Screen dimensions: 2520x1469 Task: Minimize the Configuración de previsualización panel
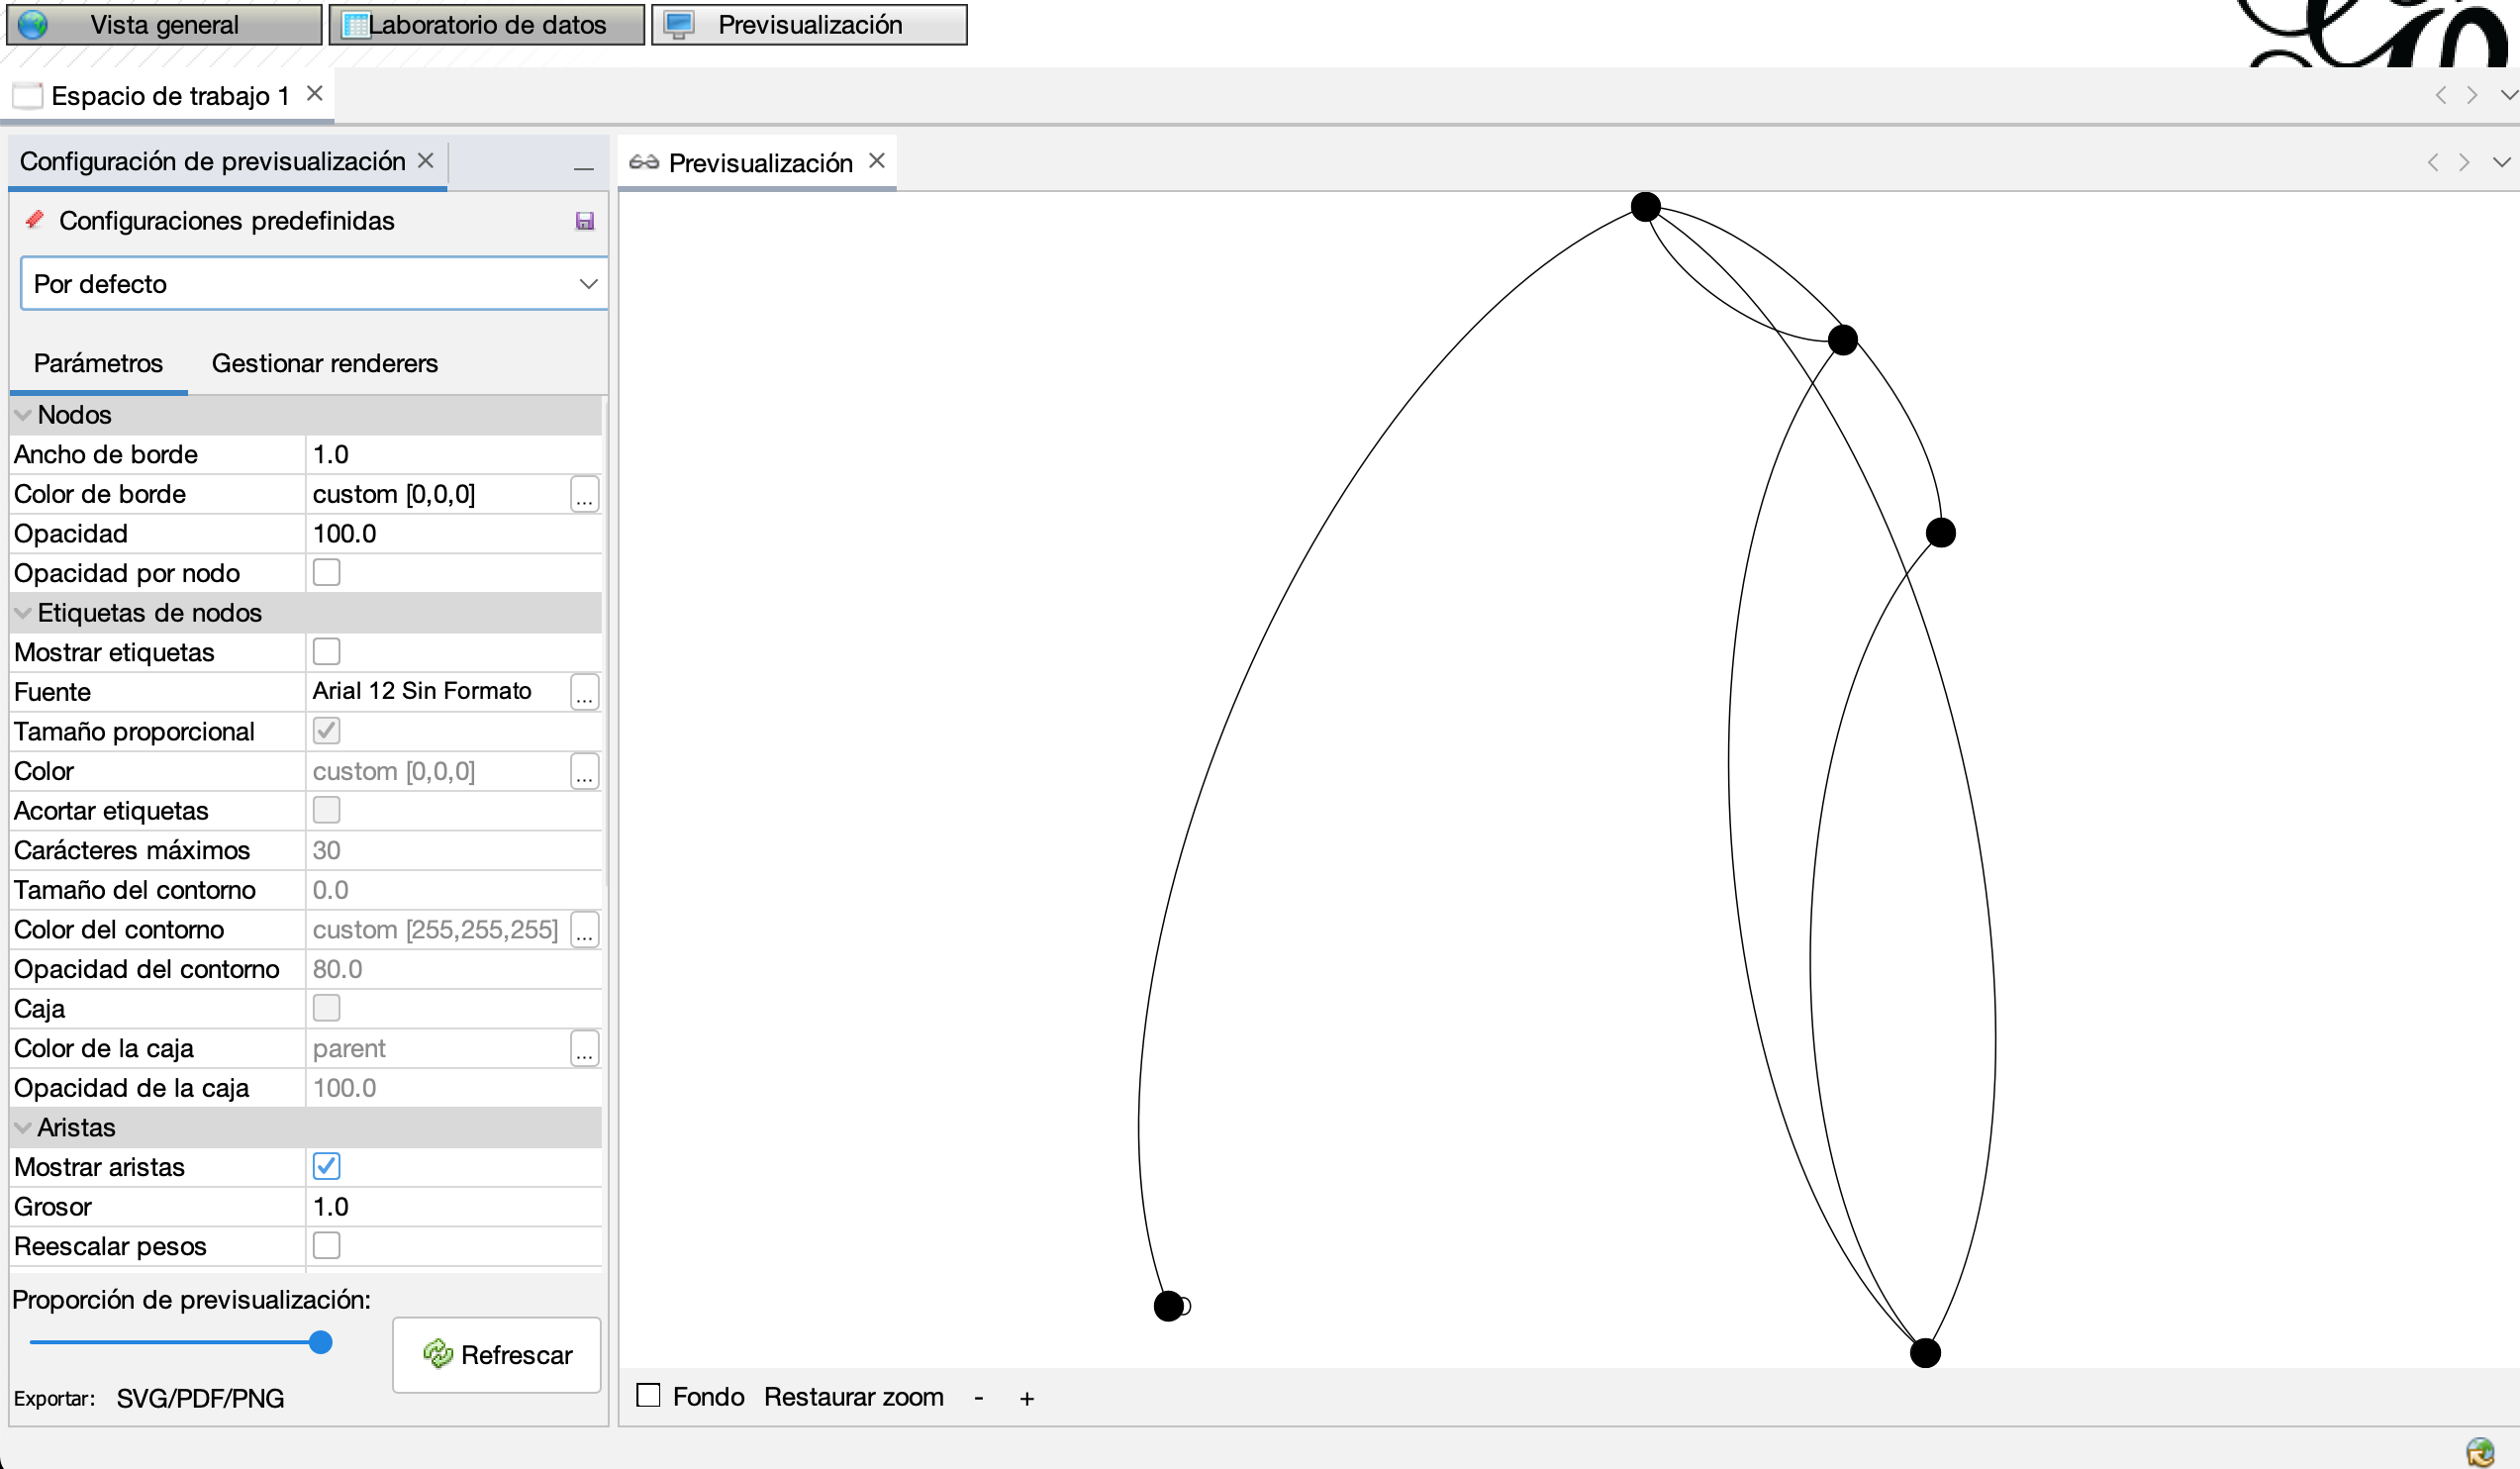(x=584, y=169)
